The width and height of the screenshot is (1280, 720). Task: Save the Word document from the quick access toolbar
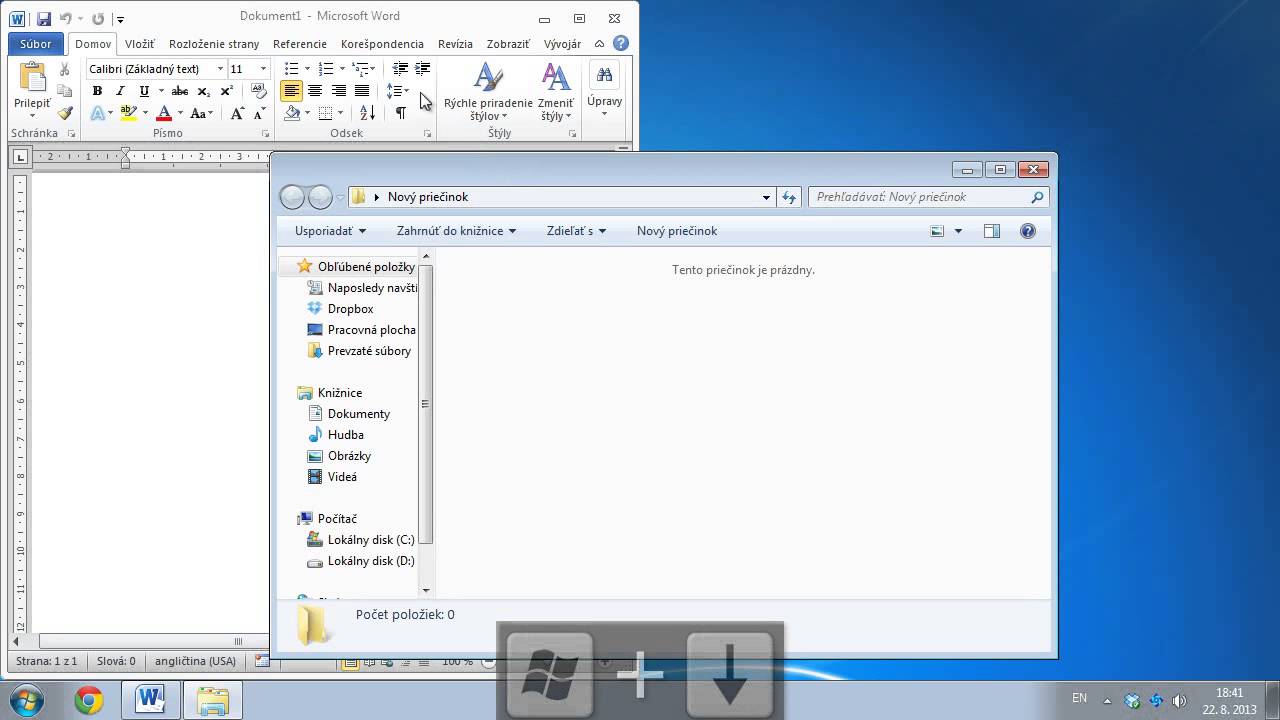point(43,18)
